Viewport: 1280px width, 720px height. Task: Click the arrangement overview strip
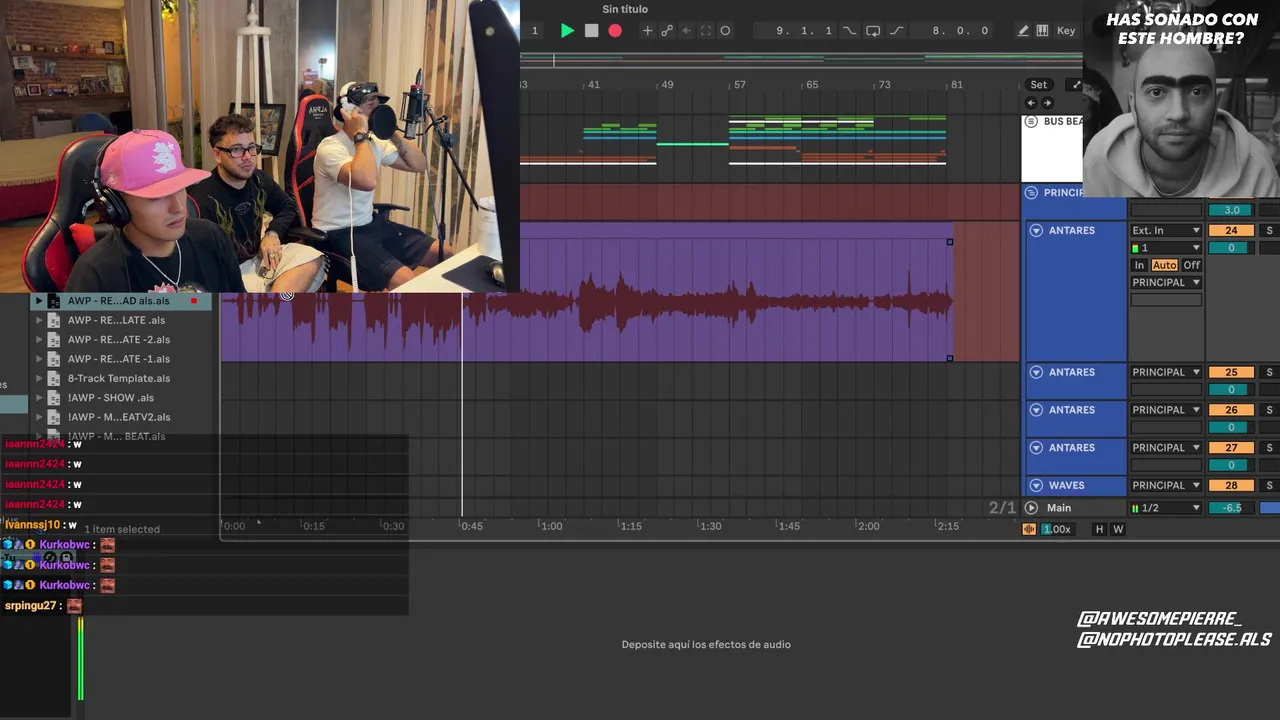800,59
